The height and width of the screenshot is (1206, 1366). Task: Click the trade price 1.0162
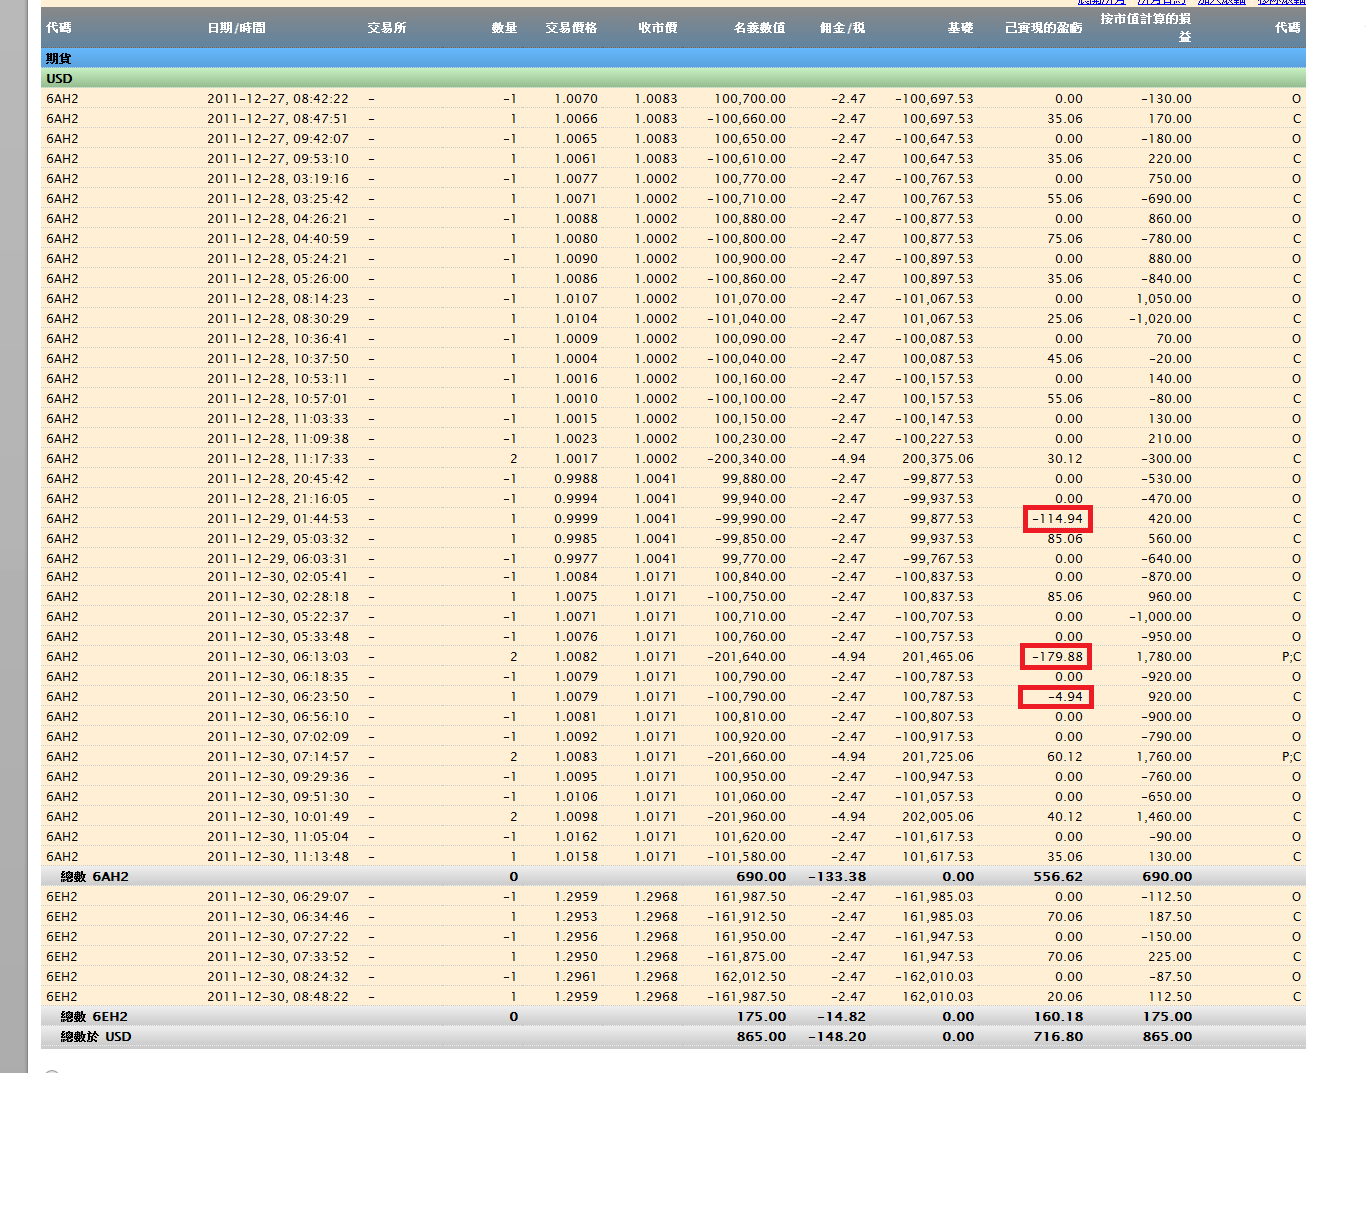[x=576, y=837]
